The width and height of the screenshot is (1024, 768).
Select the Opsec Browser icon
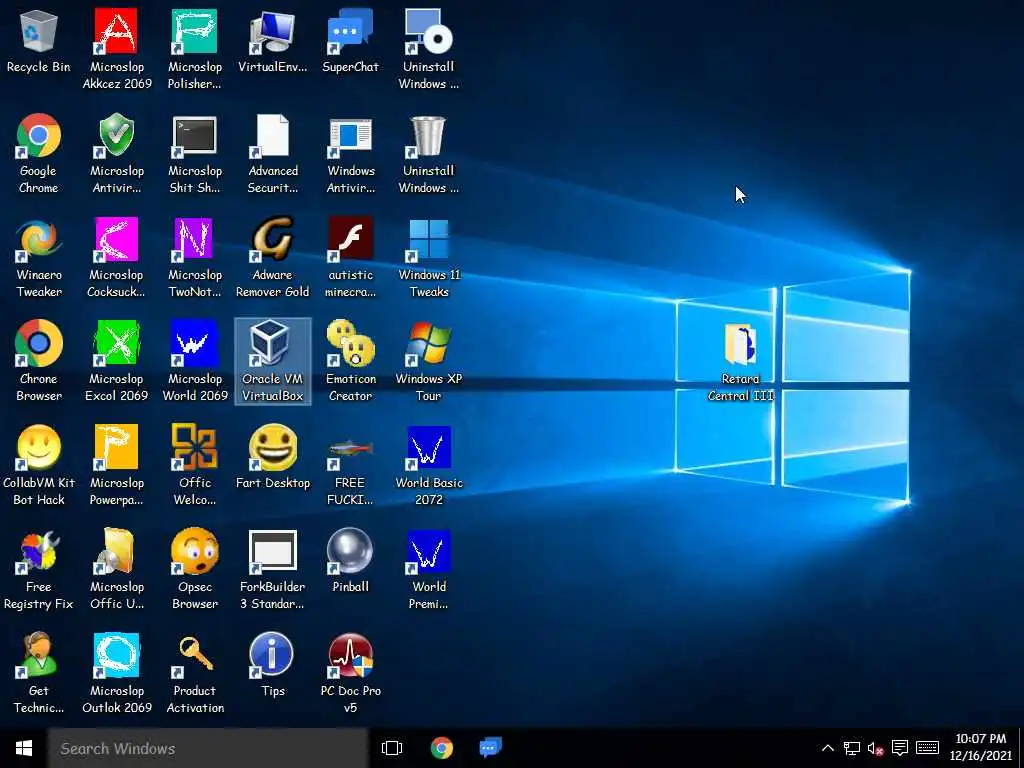pos(195,552)
